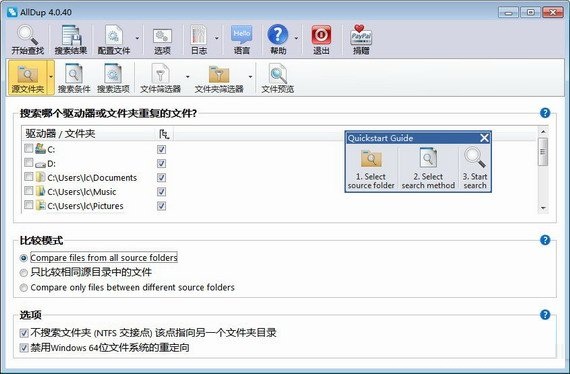Viewport: 570px width, 374px height.
Task: Close the Quickstart Guide panel
Action: 484,138
